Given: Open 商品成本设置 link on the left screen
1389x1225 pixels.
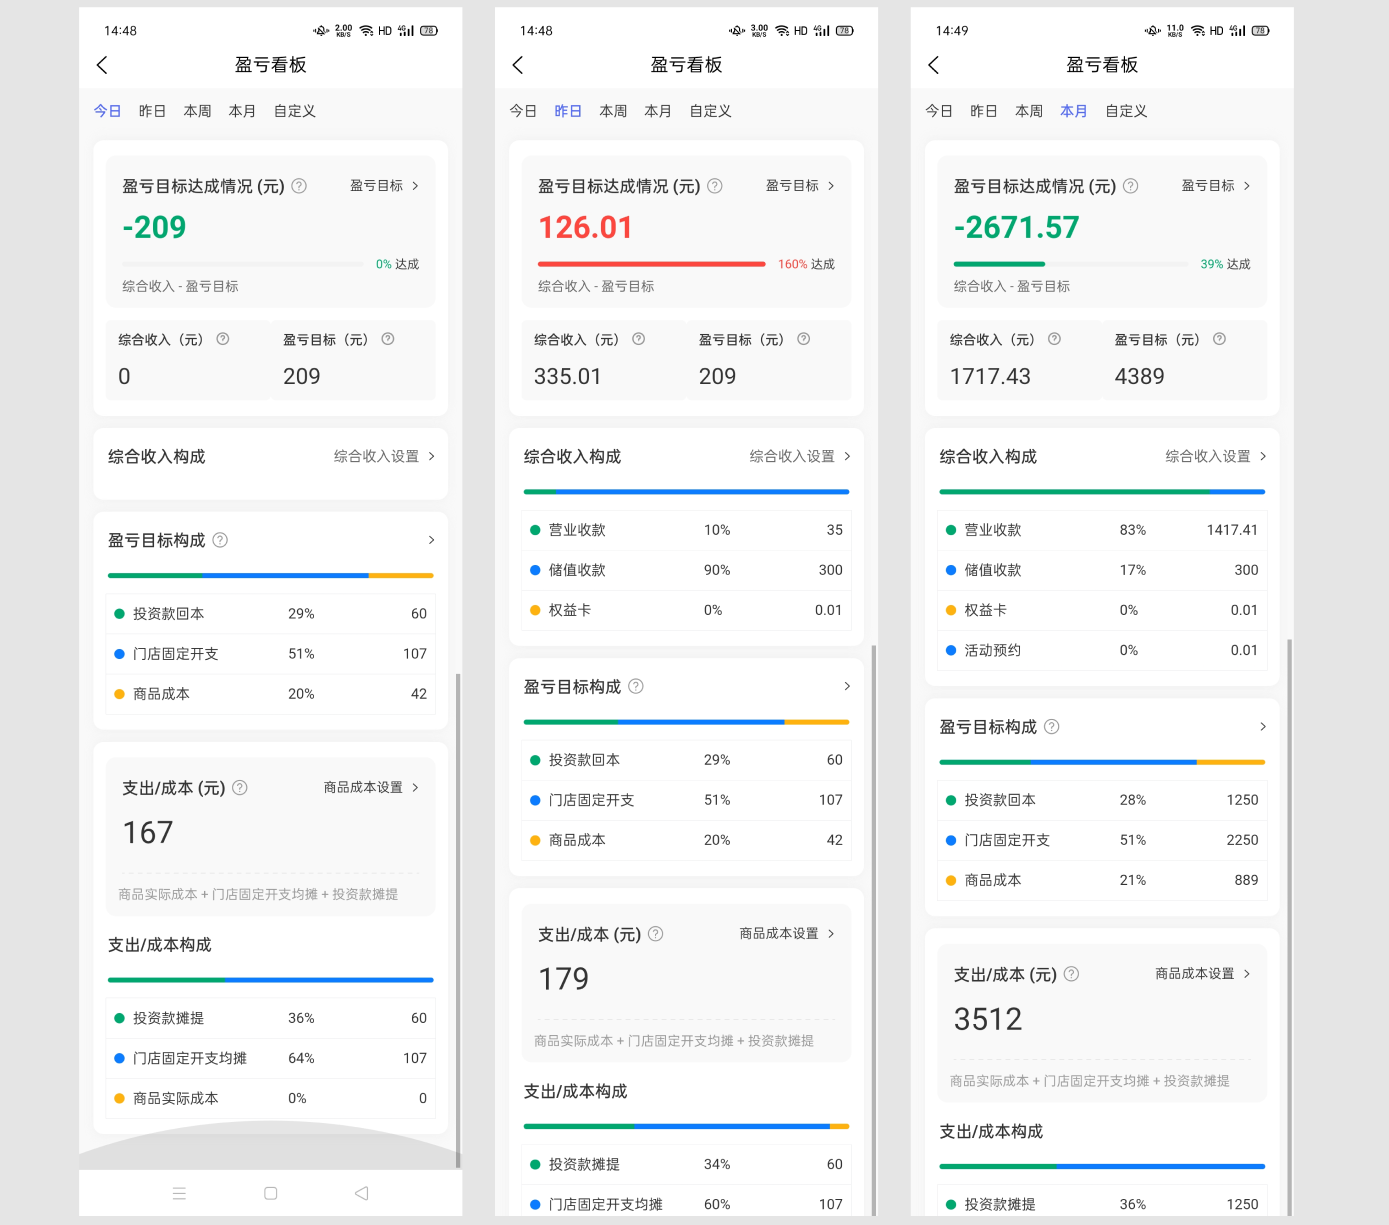Looking at the screenshot, I should tap(371, 788).
